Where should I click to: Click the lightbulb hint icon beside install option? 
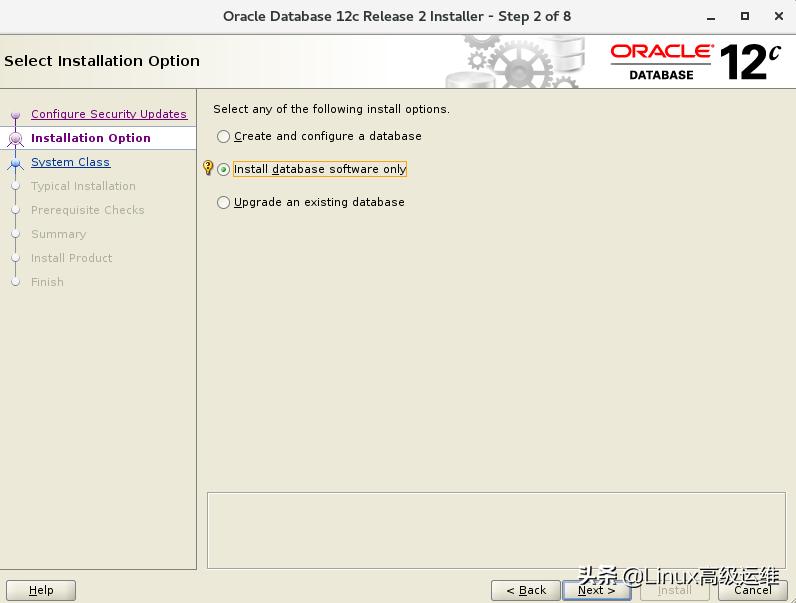(208, 168)
